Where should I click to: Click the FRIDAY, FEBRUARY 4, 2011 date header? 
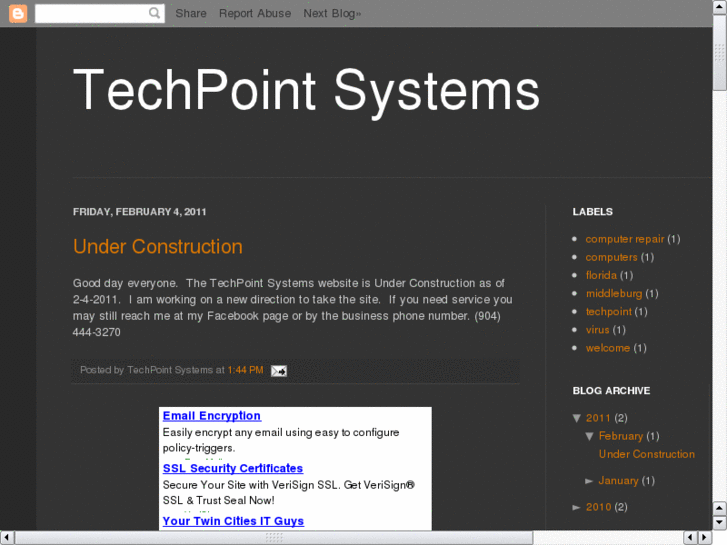click(x=140, y=212)
